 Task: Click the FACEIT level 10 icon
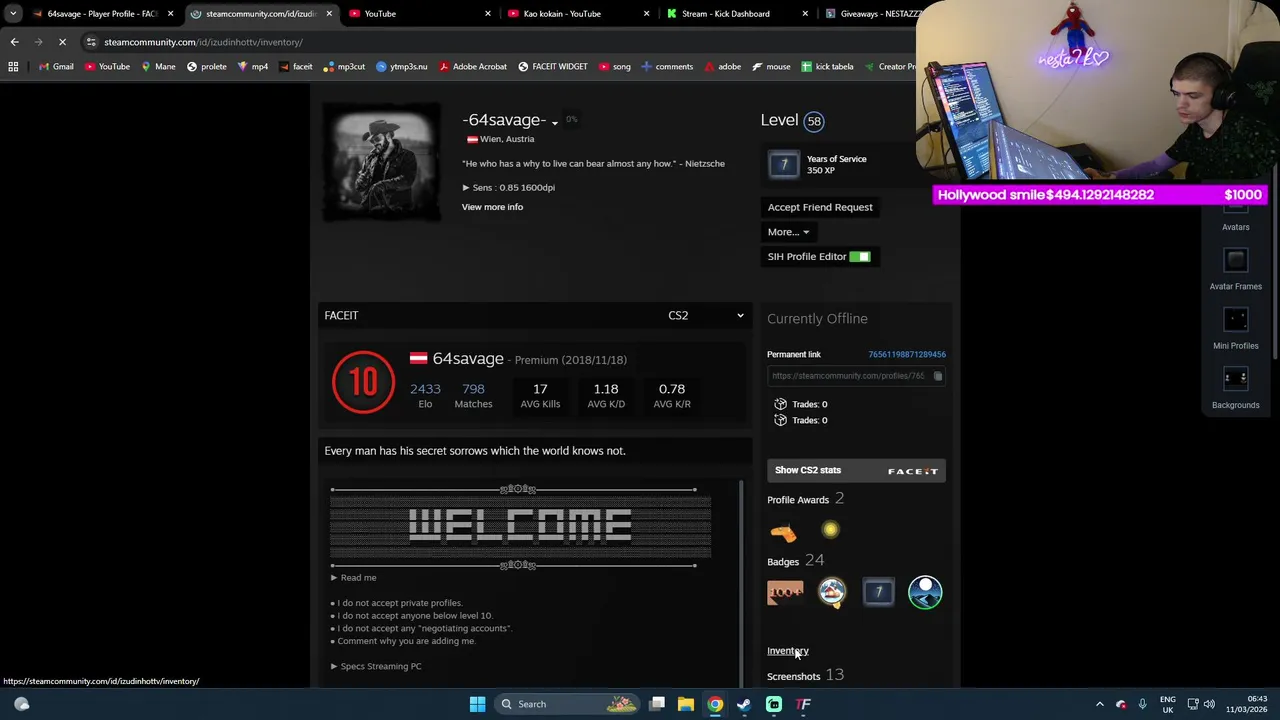tap(363, 382)
